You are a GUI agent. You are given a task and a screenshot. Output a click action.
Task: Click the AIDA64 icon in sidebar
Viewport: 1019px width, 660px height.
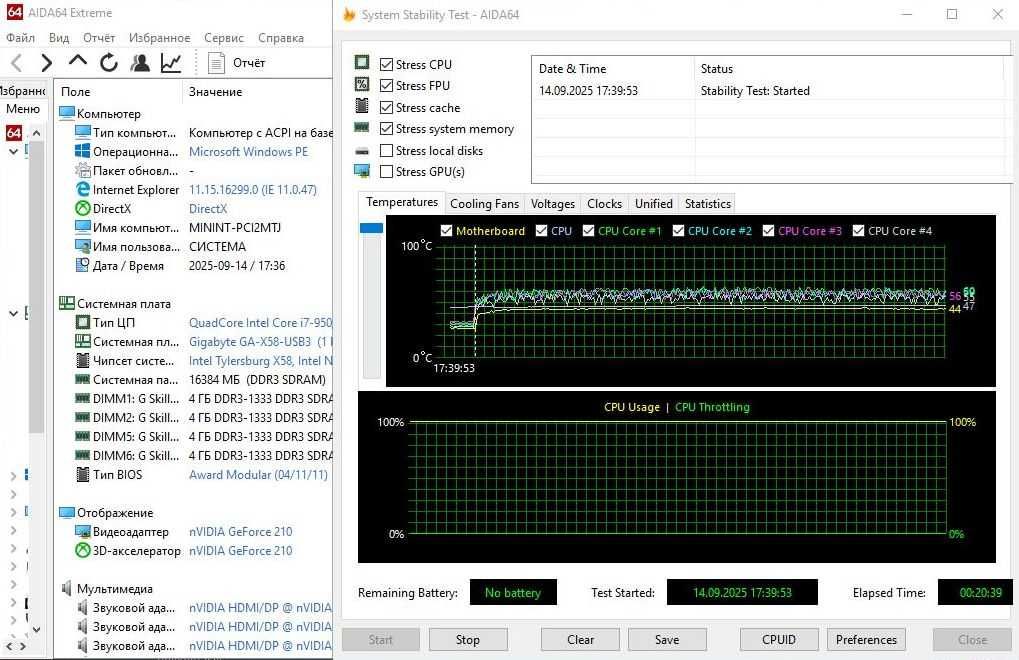(14, 133)
